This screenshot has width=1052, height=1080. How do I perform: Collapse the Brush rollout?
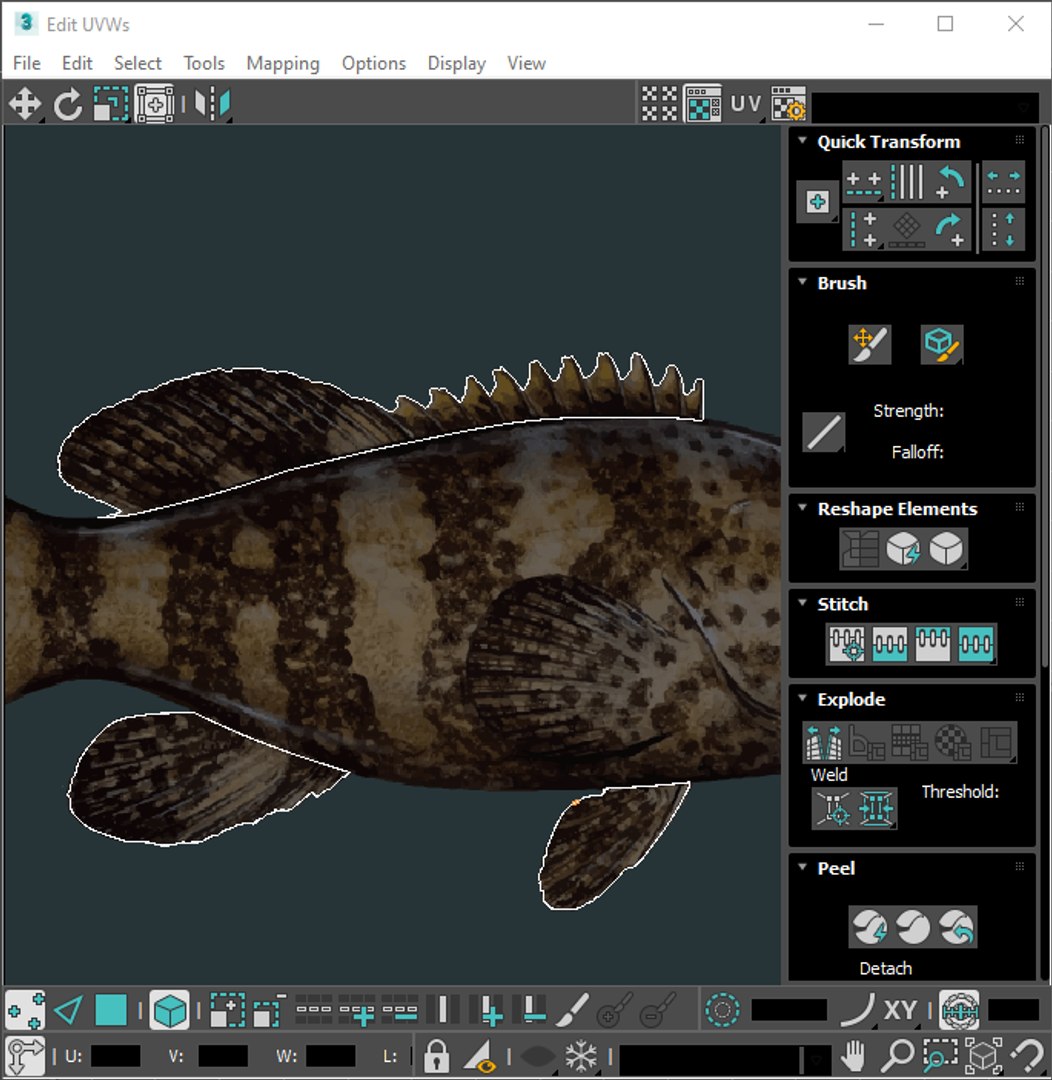(802, 282)
